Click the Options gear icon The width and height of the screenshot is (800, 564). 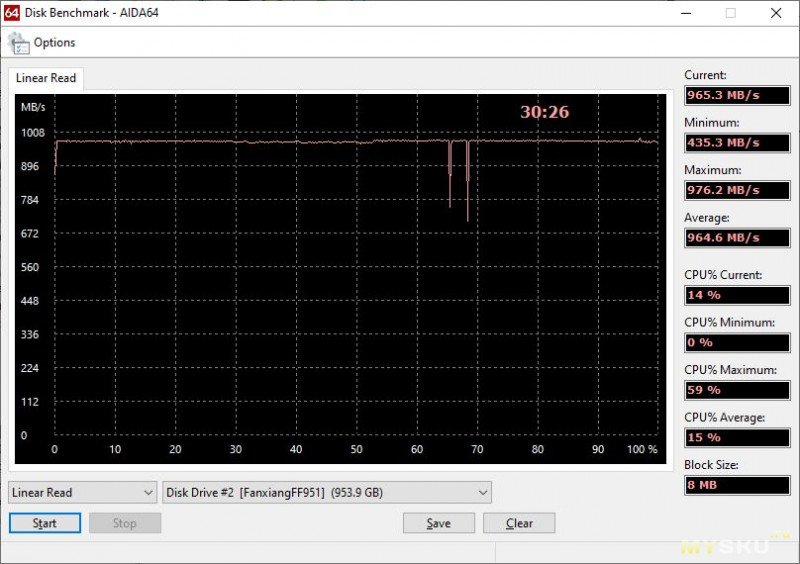tap(18, 43)
